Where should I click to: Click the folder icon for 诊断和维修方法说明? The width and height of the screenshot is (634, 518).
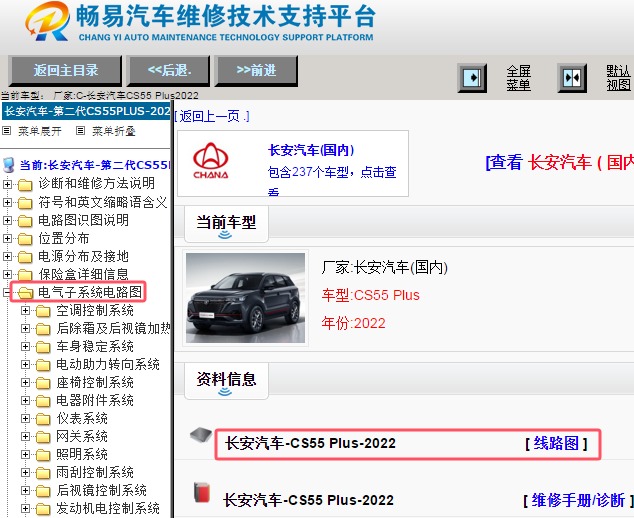(x=25, y=185)
